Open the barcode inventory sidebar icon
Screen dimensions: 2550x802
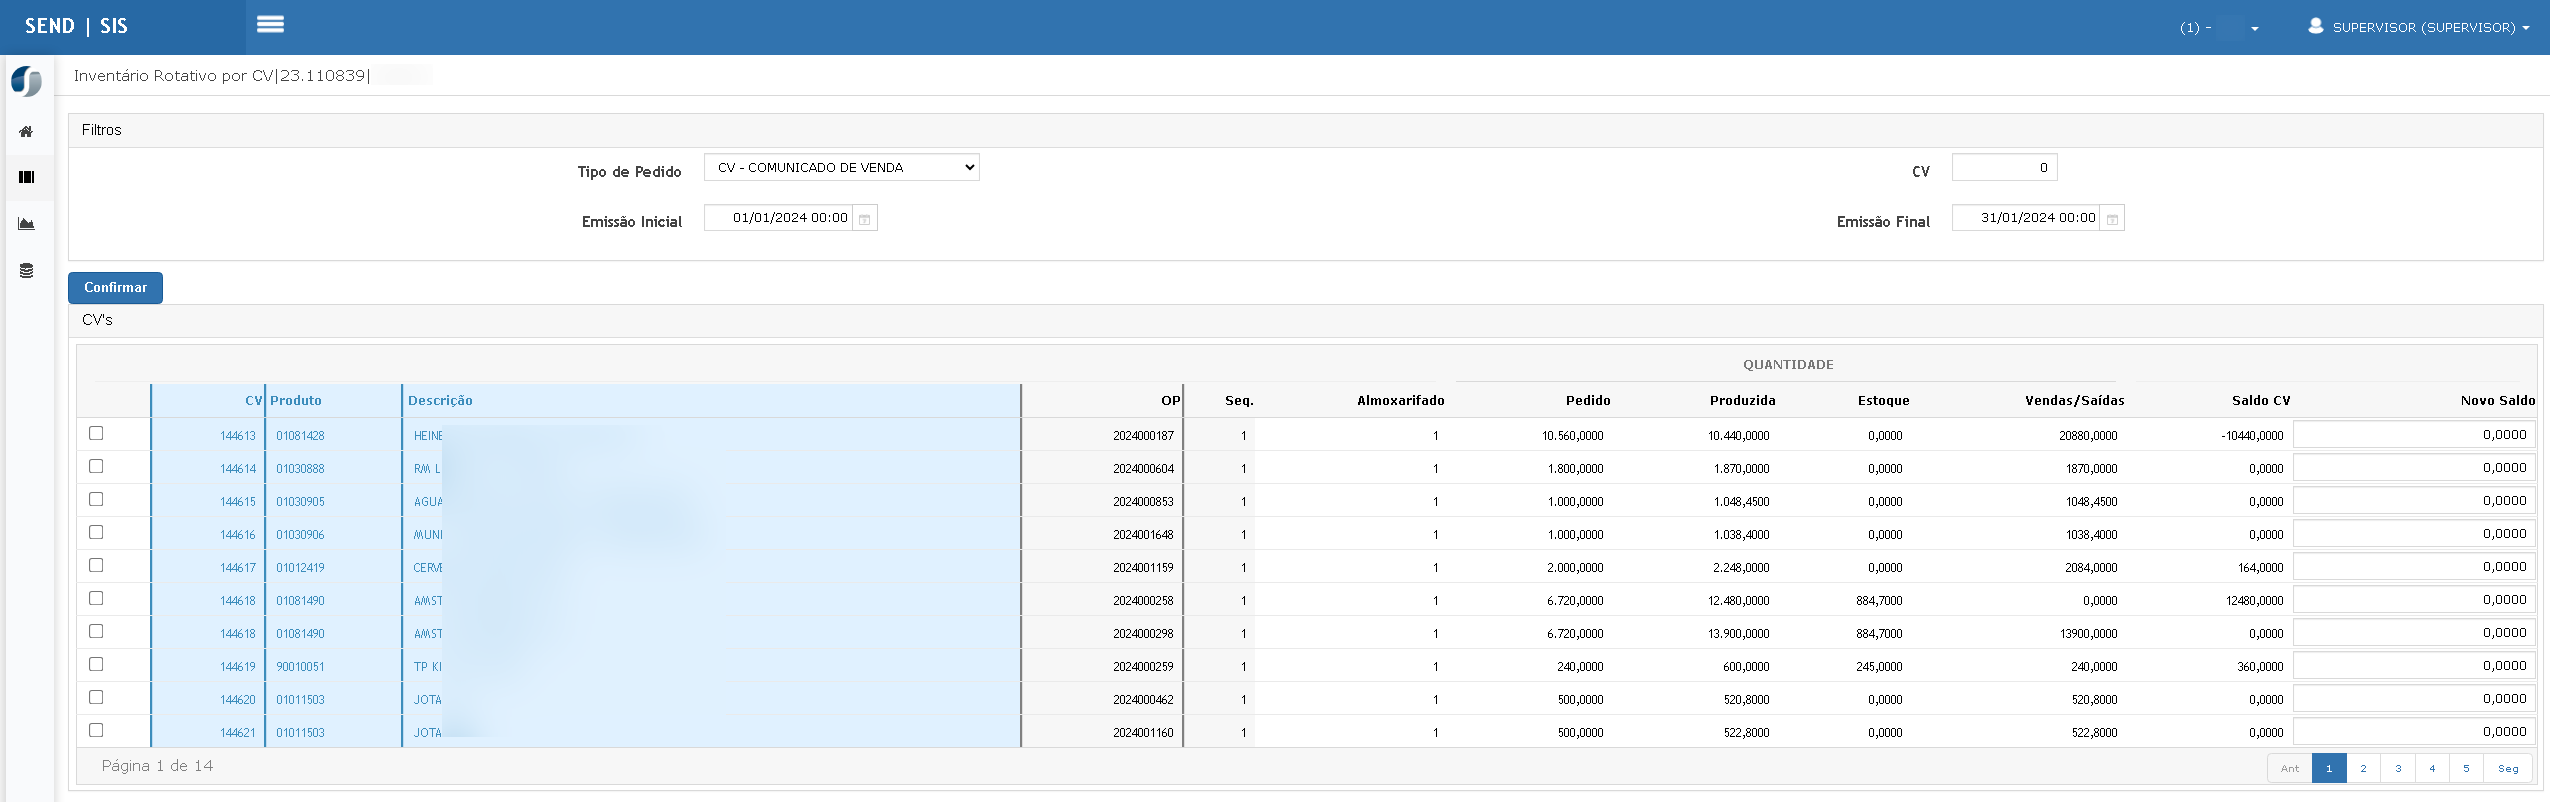tap(26, 177)
